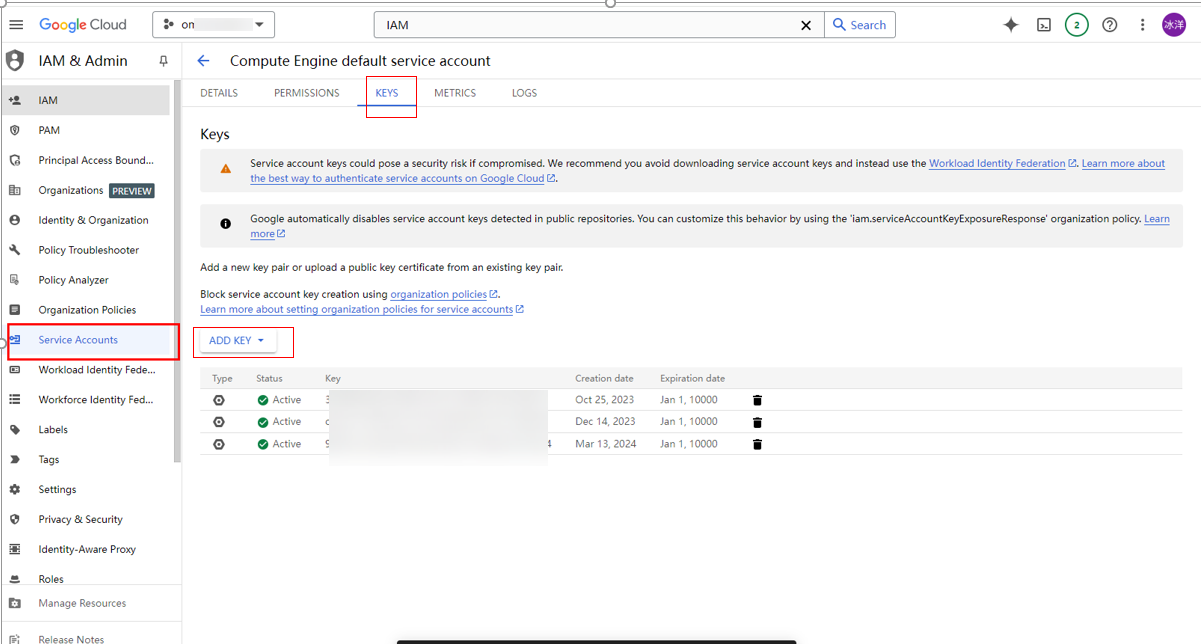Open Workforce Identity Federation sidebar item
The width and height of the screenshot is (1201, 644).
pos(88,400)
